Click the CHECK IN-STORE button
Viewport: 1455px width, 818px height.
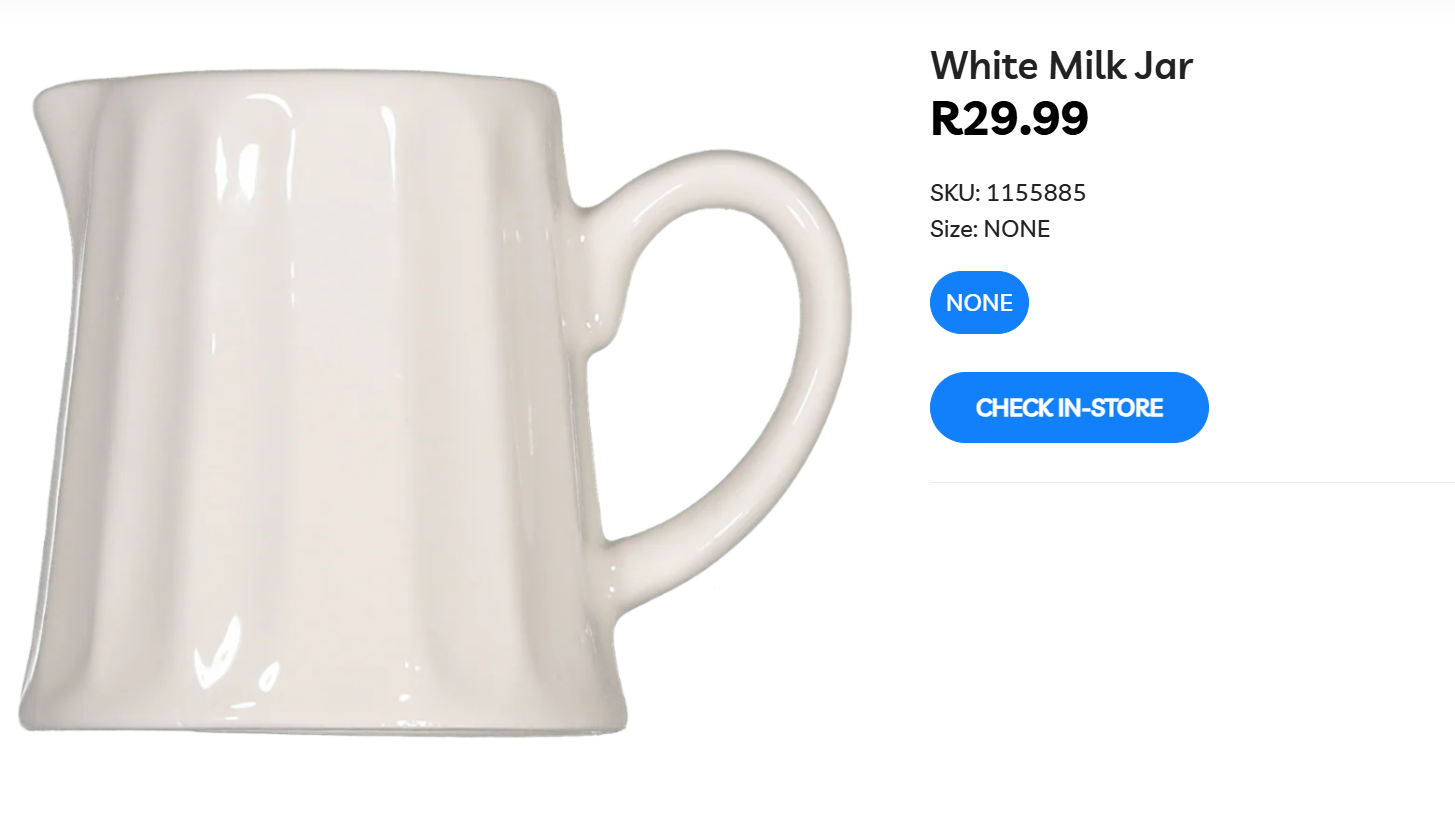point(1069,407)
